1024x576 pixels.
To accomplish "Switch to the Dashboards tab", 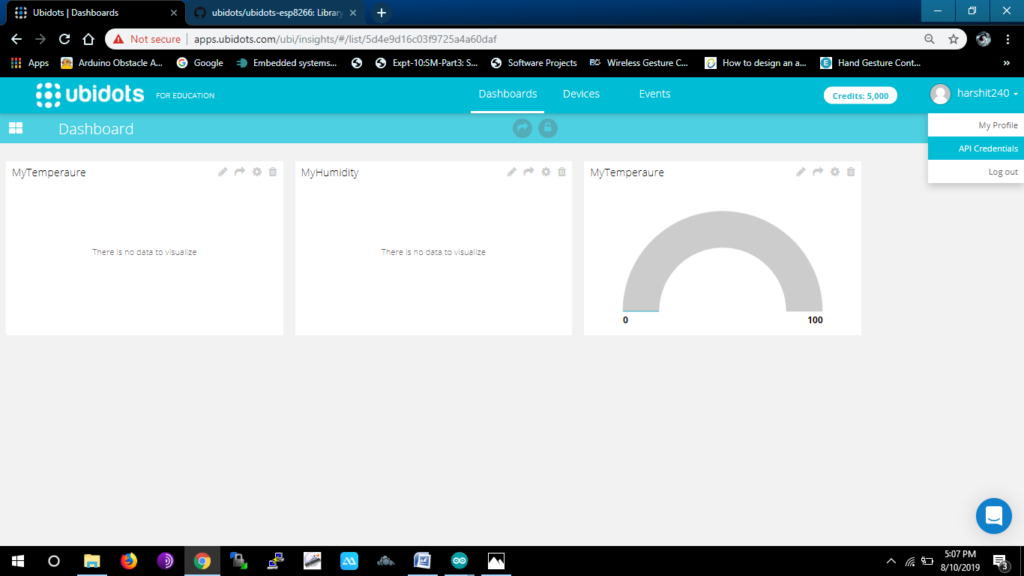I will 507,94.
